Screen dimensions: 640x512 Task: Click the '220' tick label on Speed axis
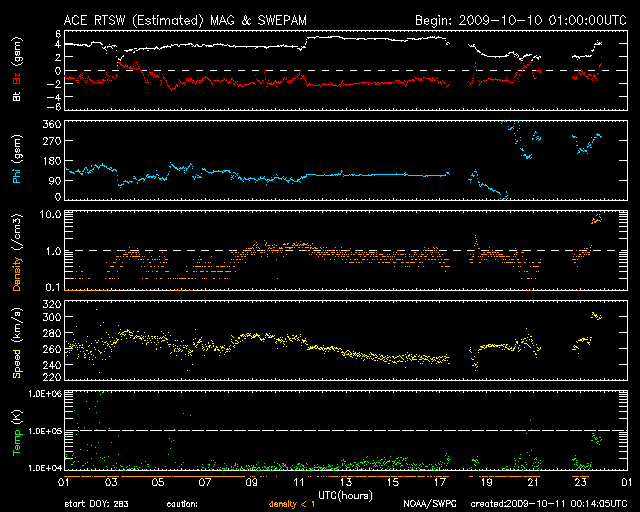(52, 376)
